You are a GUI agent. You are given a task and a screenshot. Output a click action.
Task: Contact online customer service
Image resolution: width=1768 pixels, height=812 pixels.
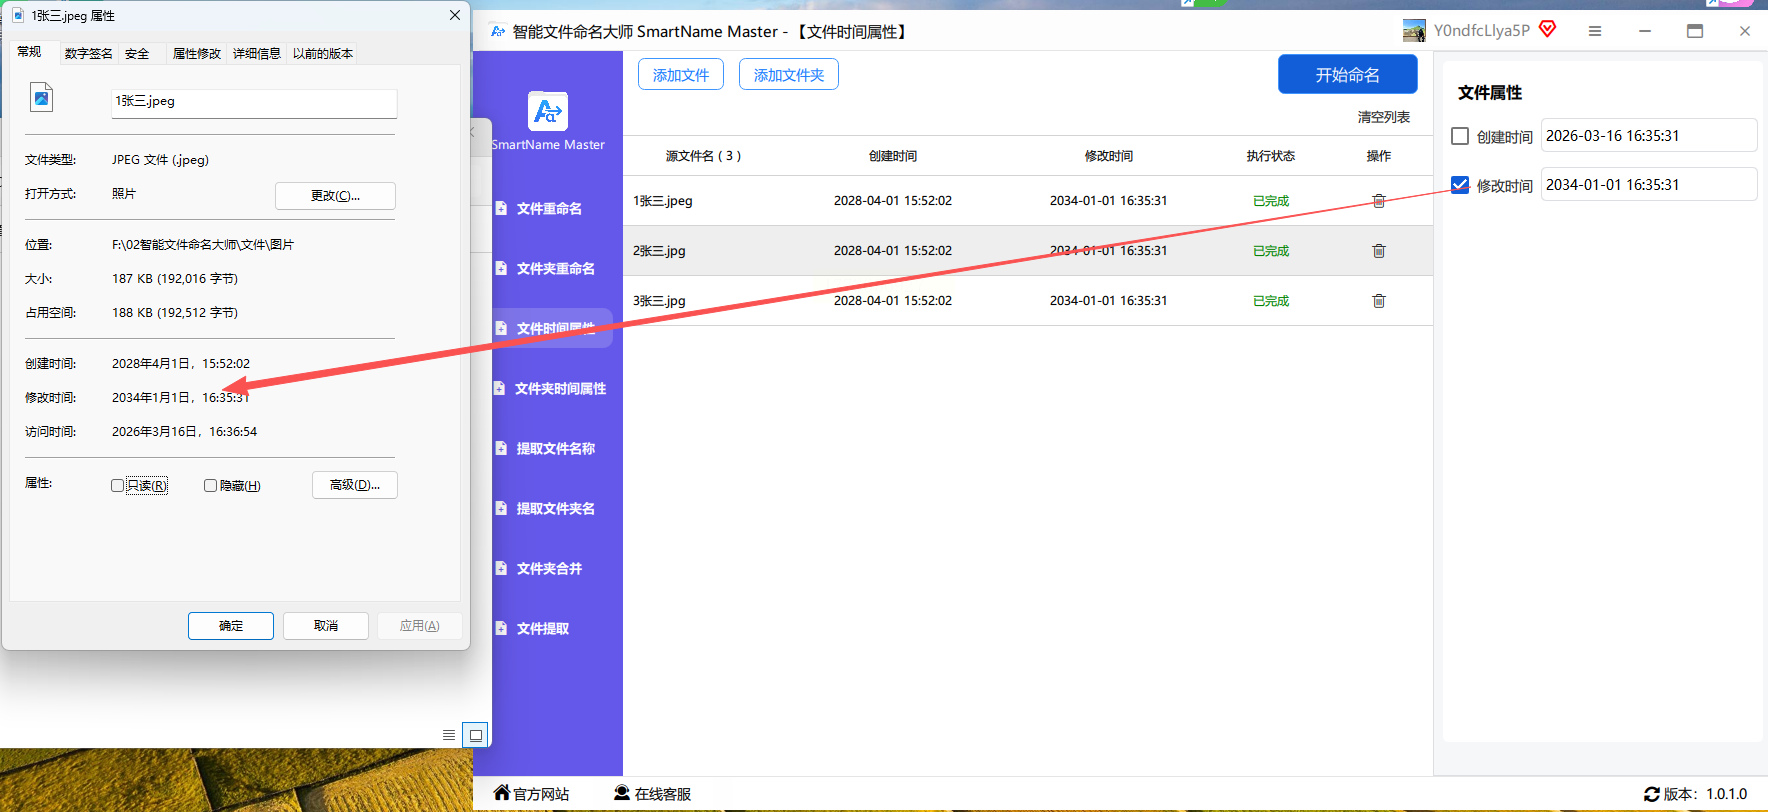tap(652, 793)
